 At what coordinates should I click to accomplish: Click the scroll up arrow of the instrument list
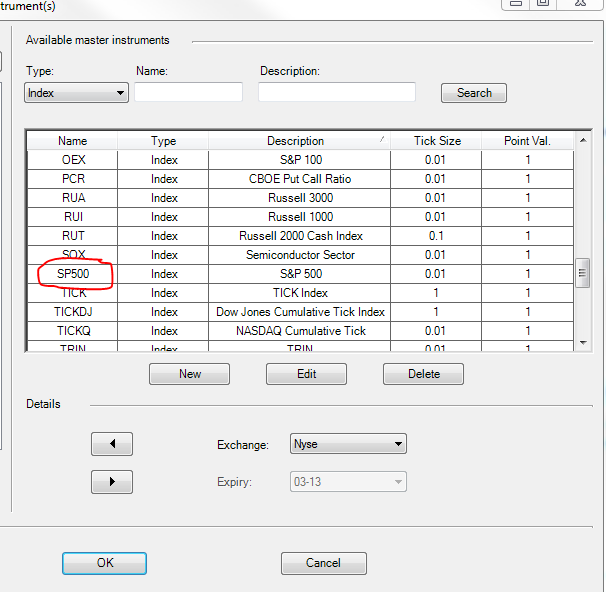pos(583,140)
